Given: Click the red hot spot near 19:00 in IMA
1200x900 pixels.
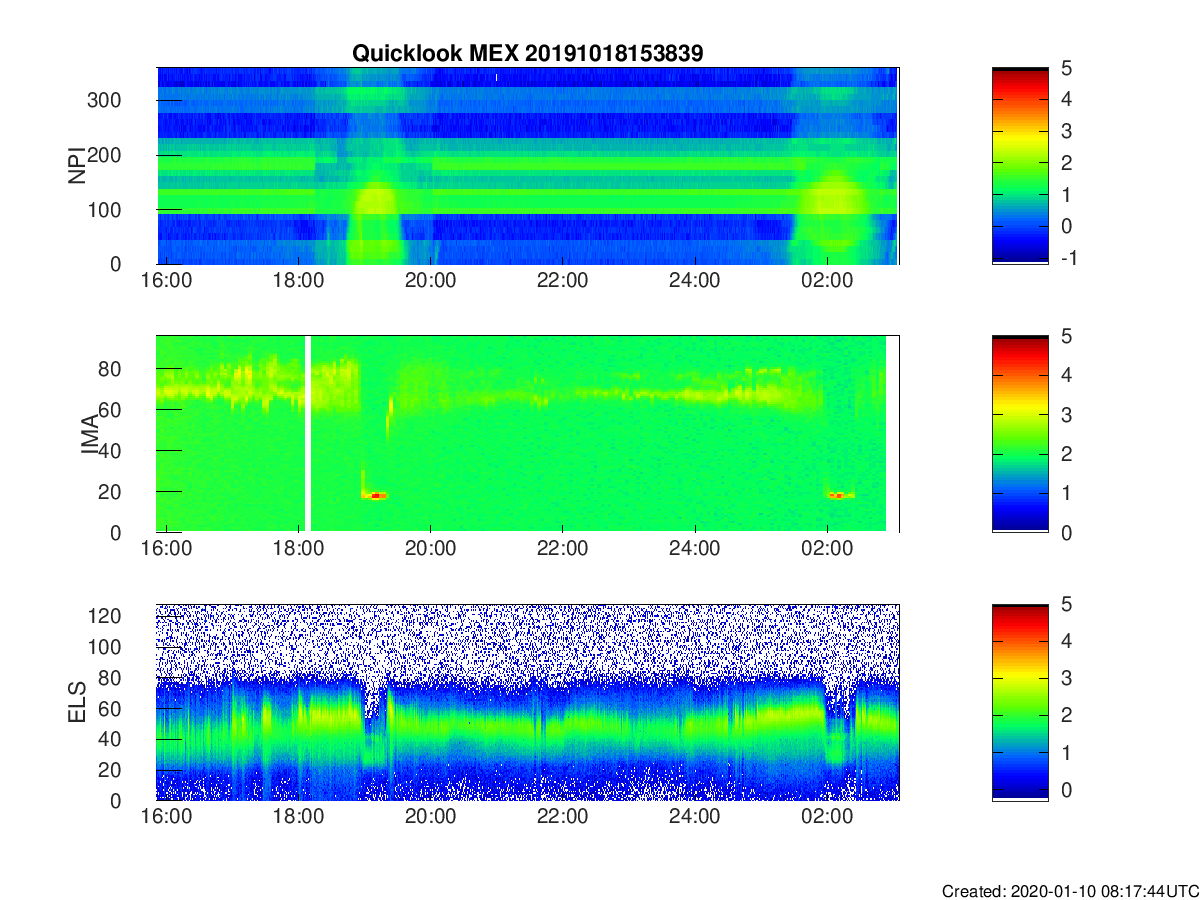Looking at the screenshot, I should 376,495.
